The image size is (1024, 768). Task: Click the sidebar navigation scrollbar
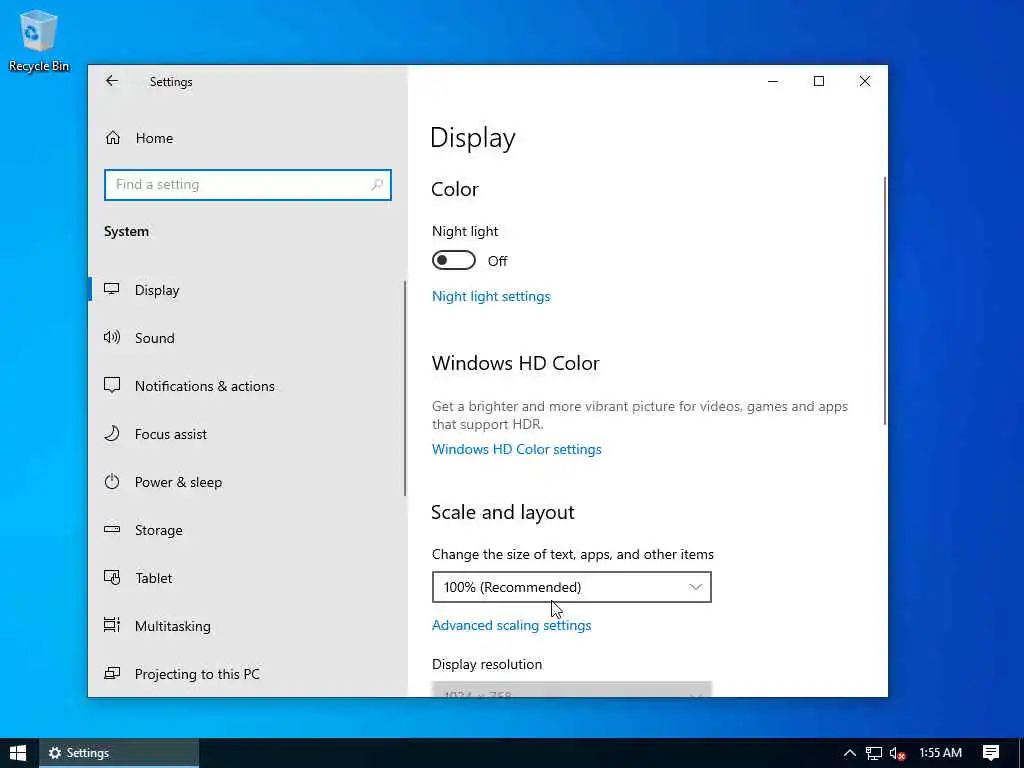pyautogui.click(x=405, y=389)
